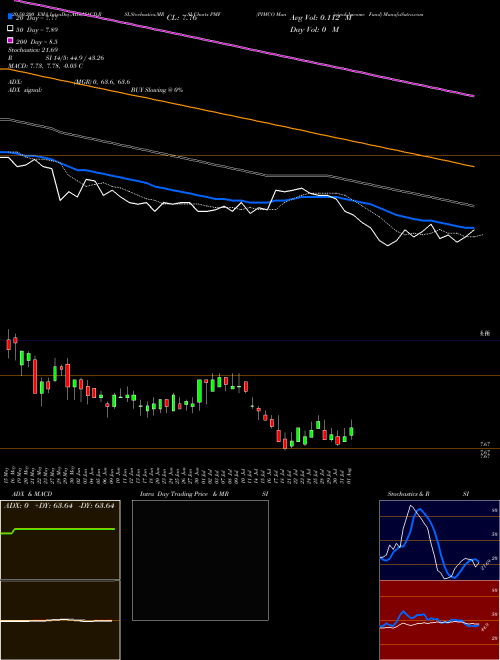This screenshot has width=500, height=660.
Task: Click the empty intraday trading price box
Action: (200, 560)
